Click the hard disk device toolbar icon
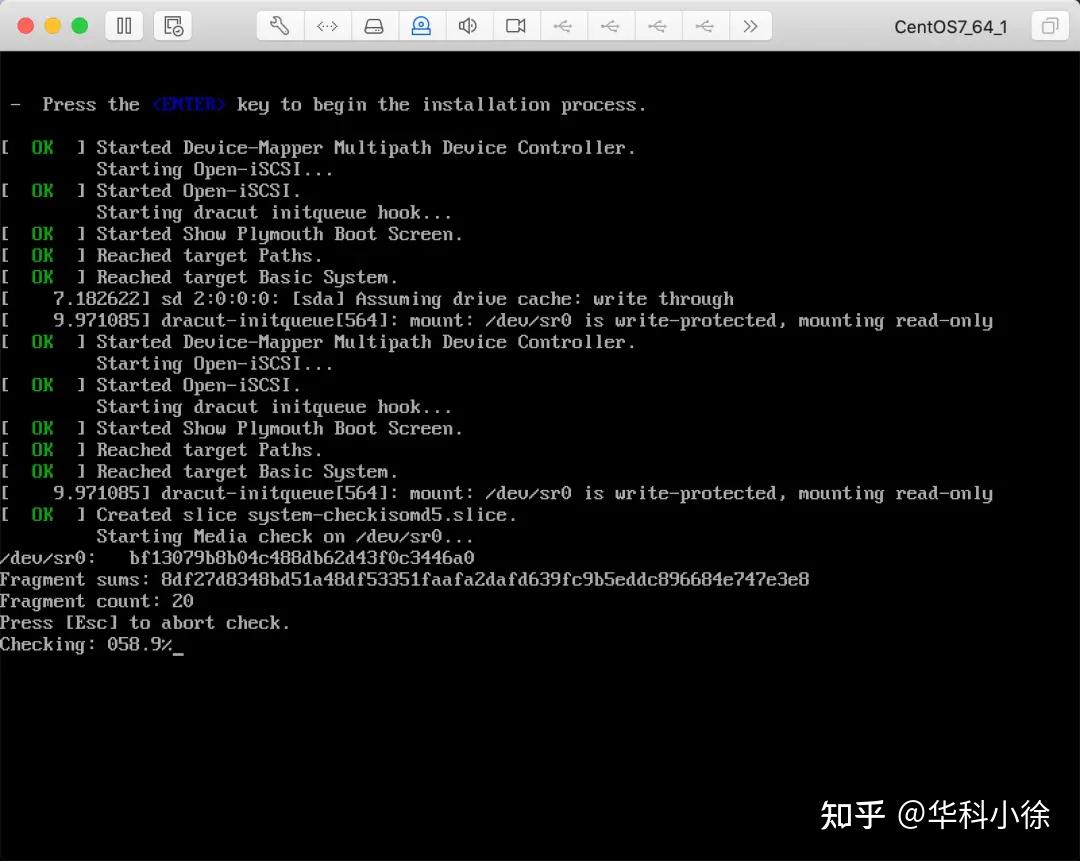 point(375,26)
